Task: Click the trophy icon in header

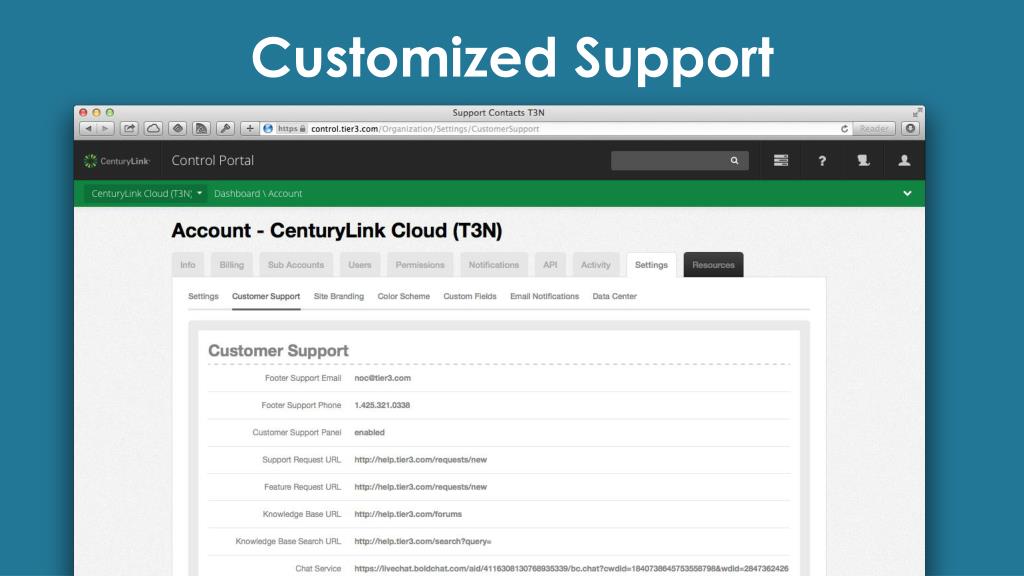Action: [863, 161]
